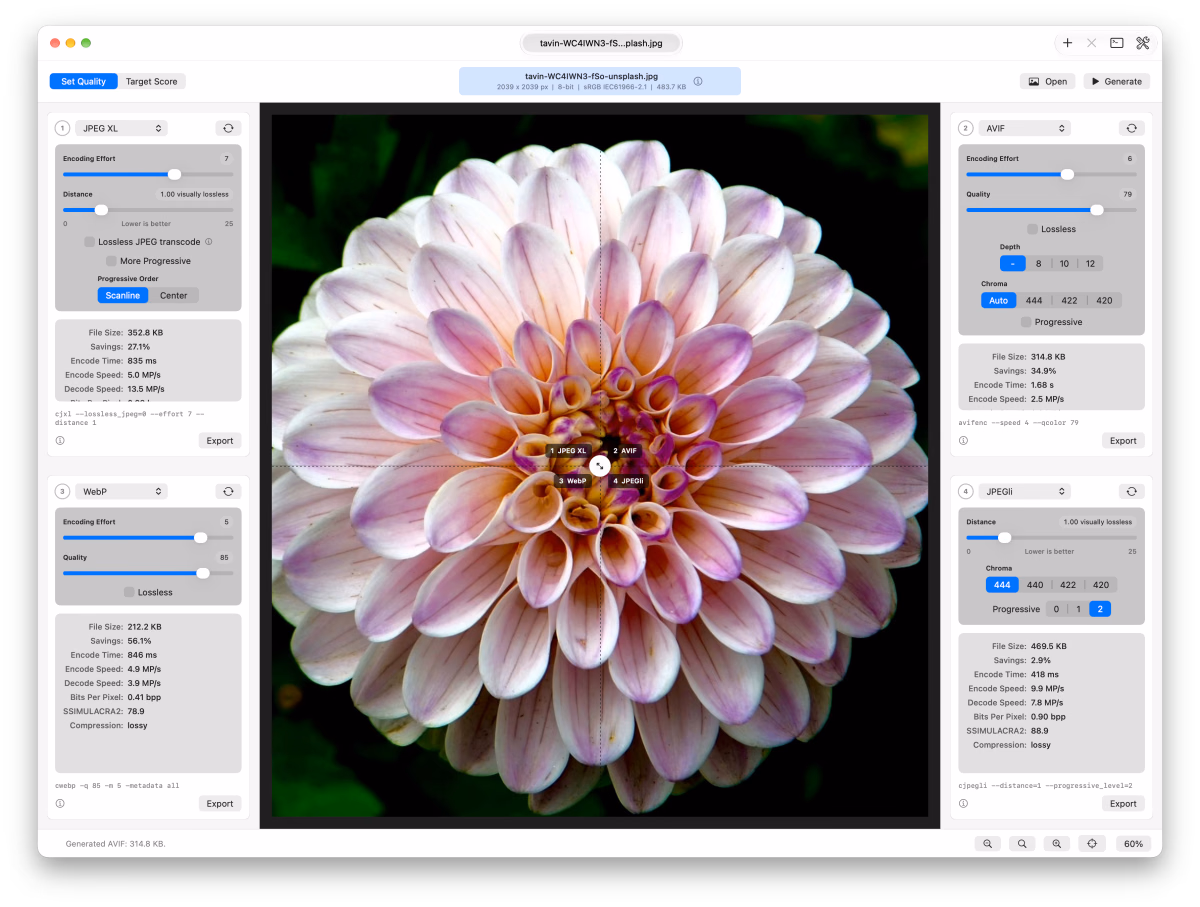The height and width of the screenshot is (907, 1200).
Task: Click the zoom in magnifier icon
Action: tap(1056, 844)
